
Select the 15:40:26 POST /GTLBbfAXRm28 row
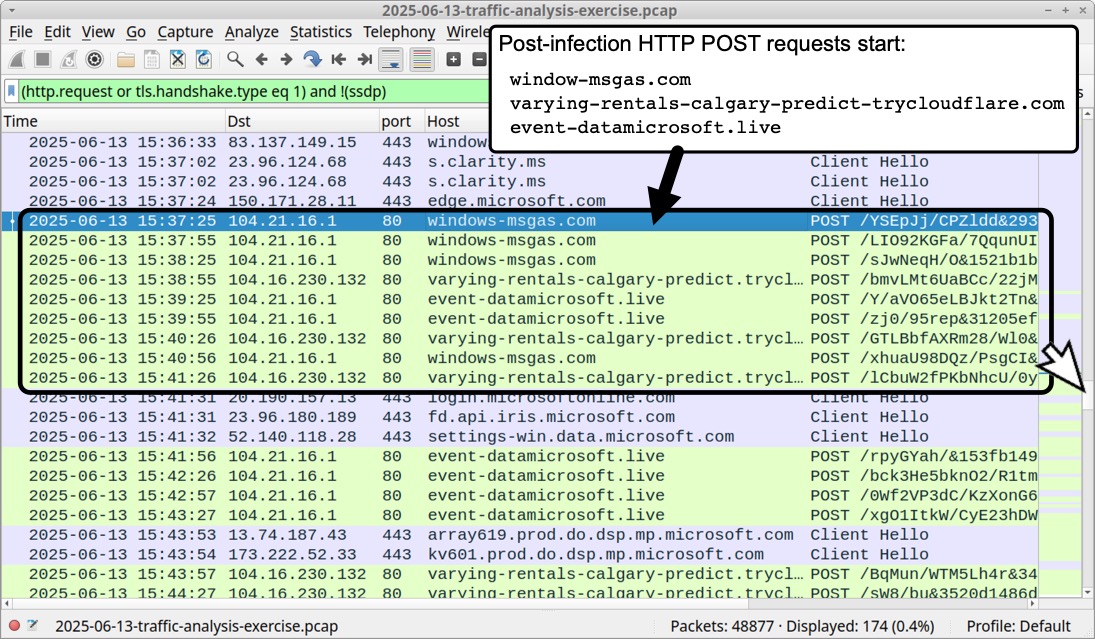coord(520,338)
